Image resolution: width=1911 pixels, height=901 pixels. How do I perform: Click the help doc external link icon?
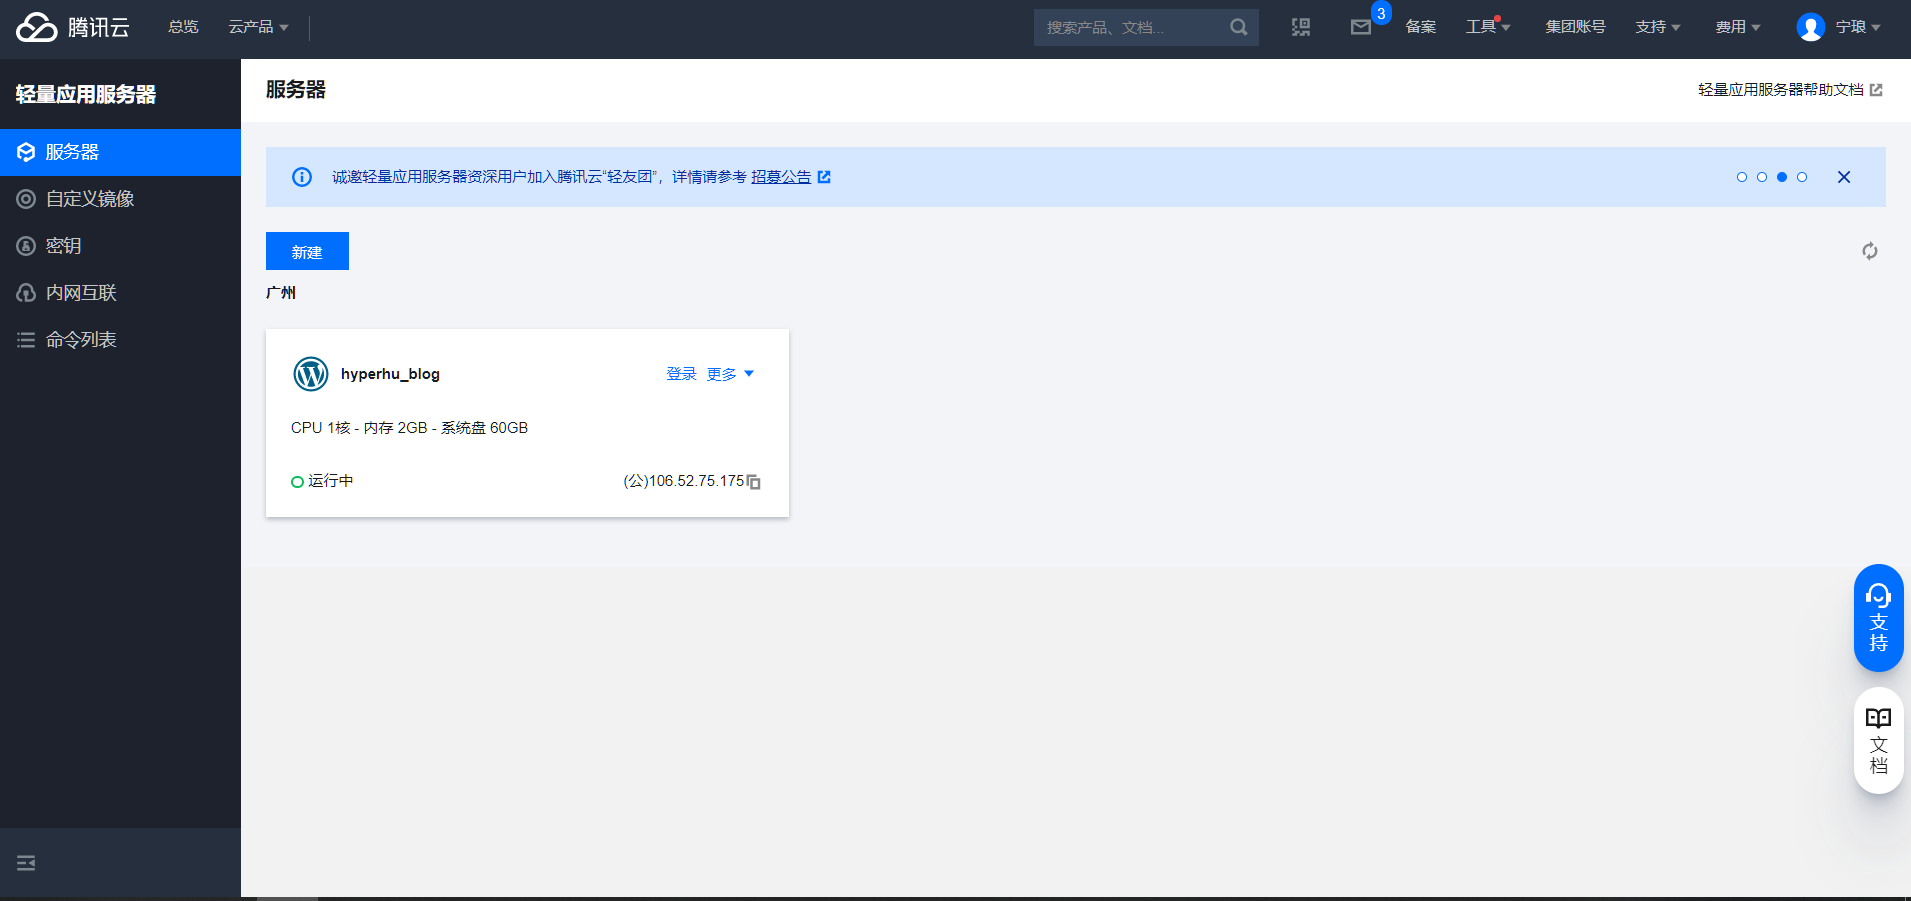[x=1876, y=90]
